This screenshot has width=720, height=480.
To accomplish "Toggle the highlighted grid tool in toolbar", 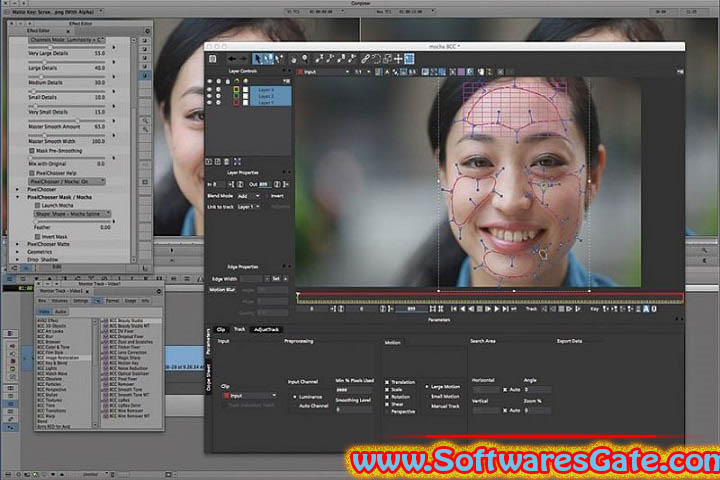I will (409, 59).
